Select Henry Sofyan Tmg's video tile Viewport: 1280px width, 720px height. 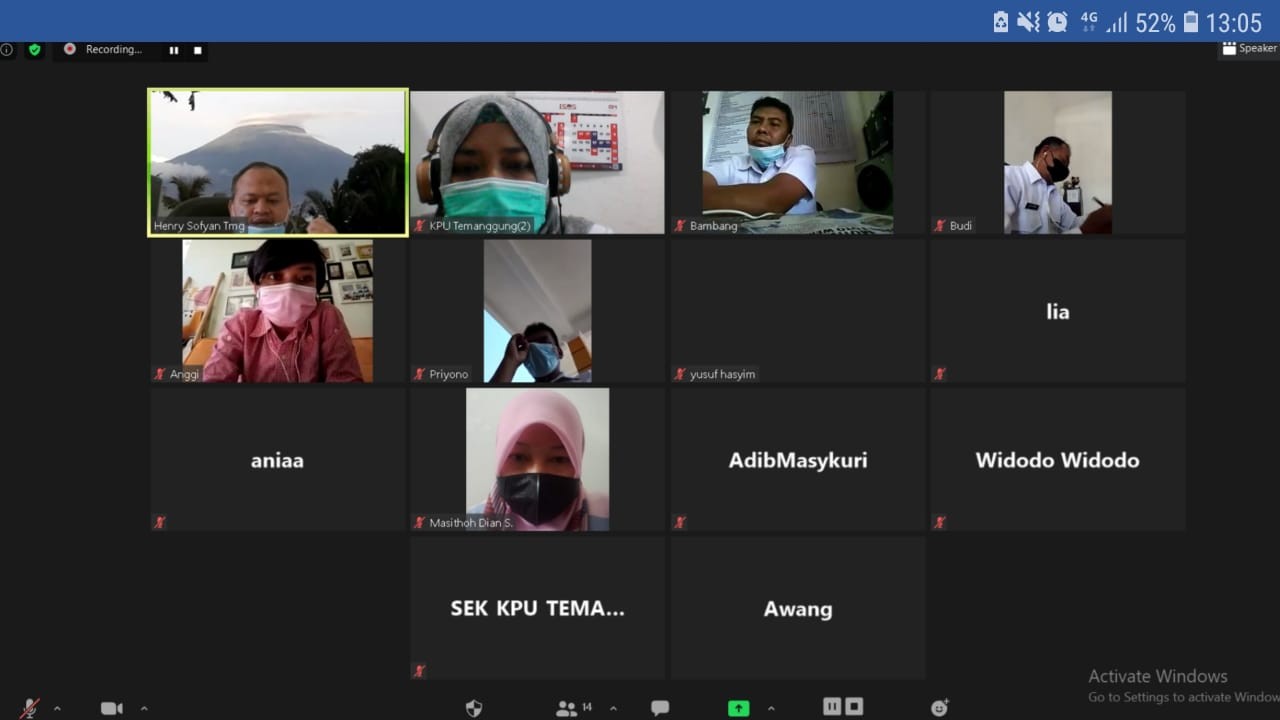pyautogui.click(x=278, y=162)
